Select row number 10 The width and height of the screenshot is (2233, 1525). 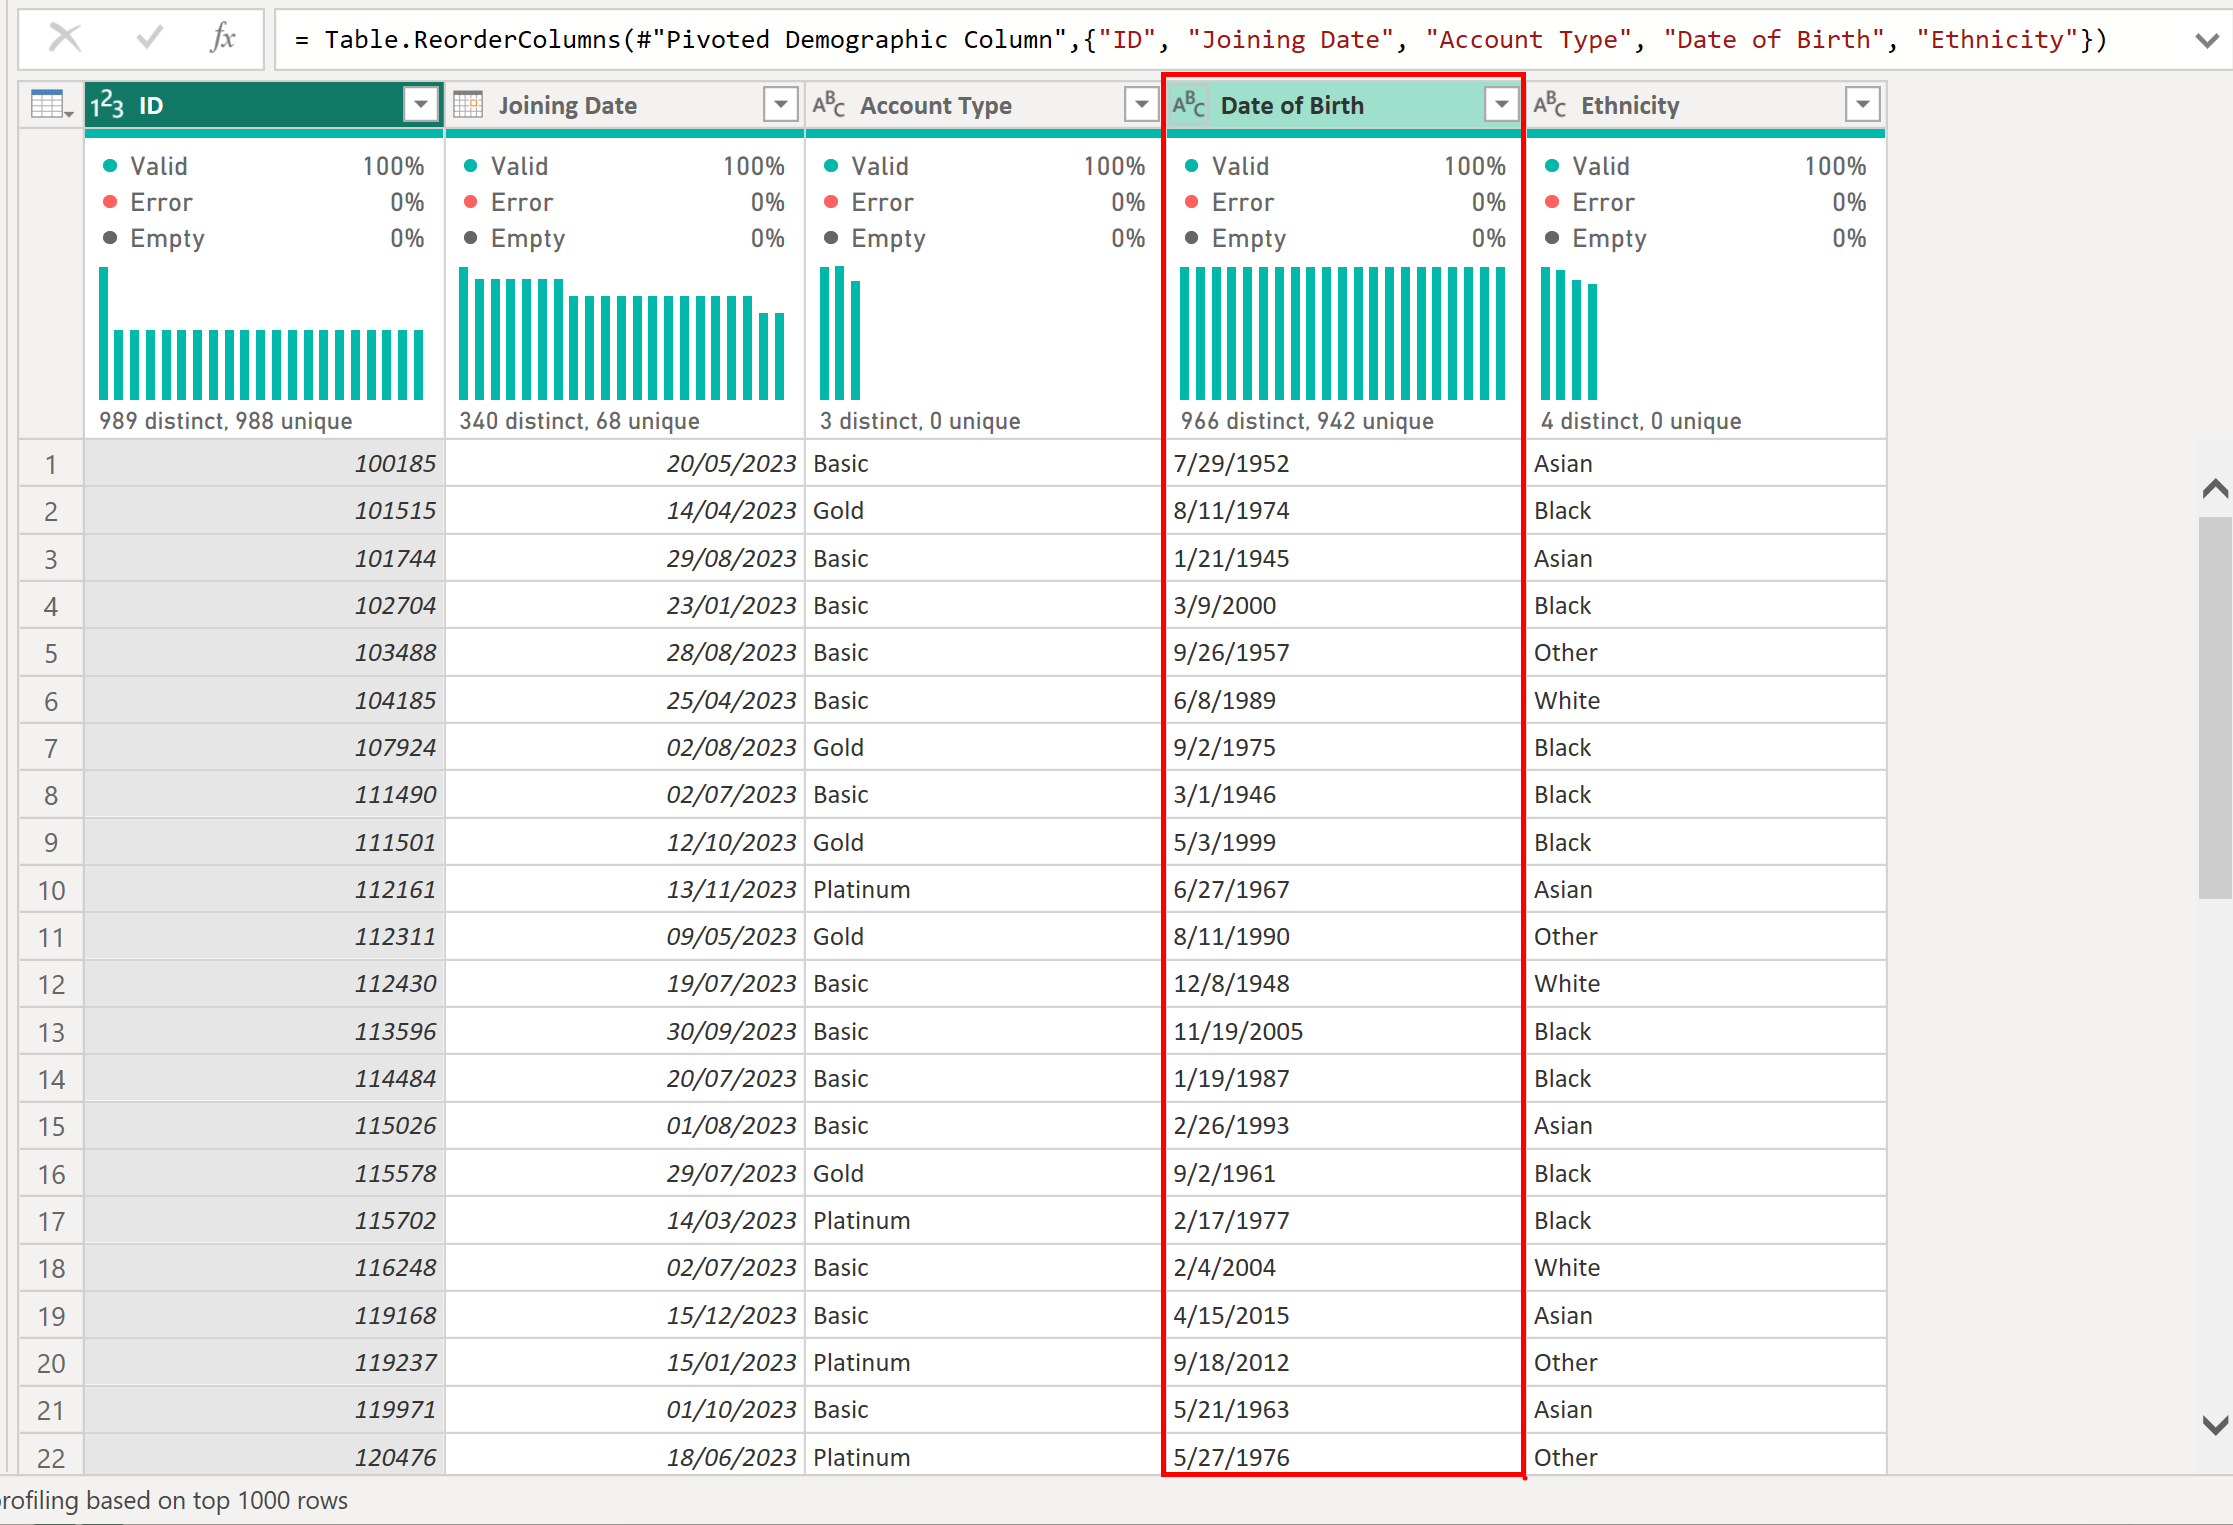pyautogui.click(x=51, y=890)
